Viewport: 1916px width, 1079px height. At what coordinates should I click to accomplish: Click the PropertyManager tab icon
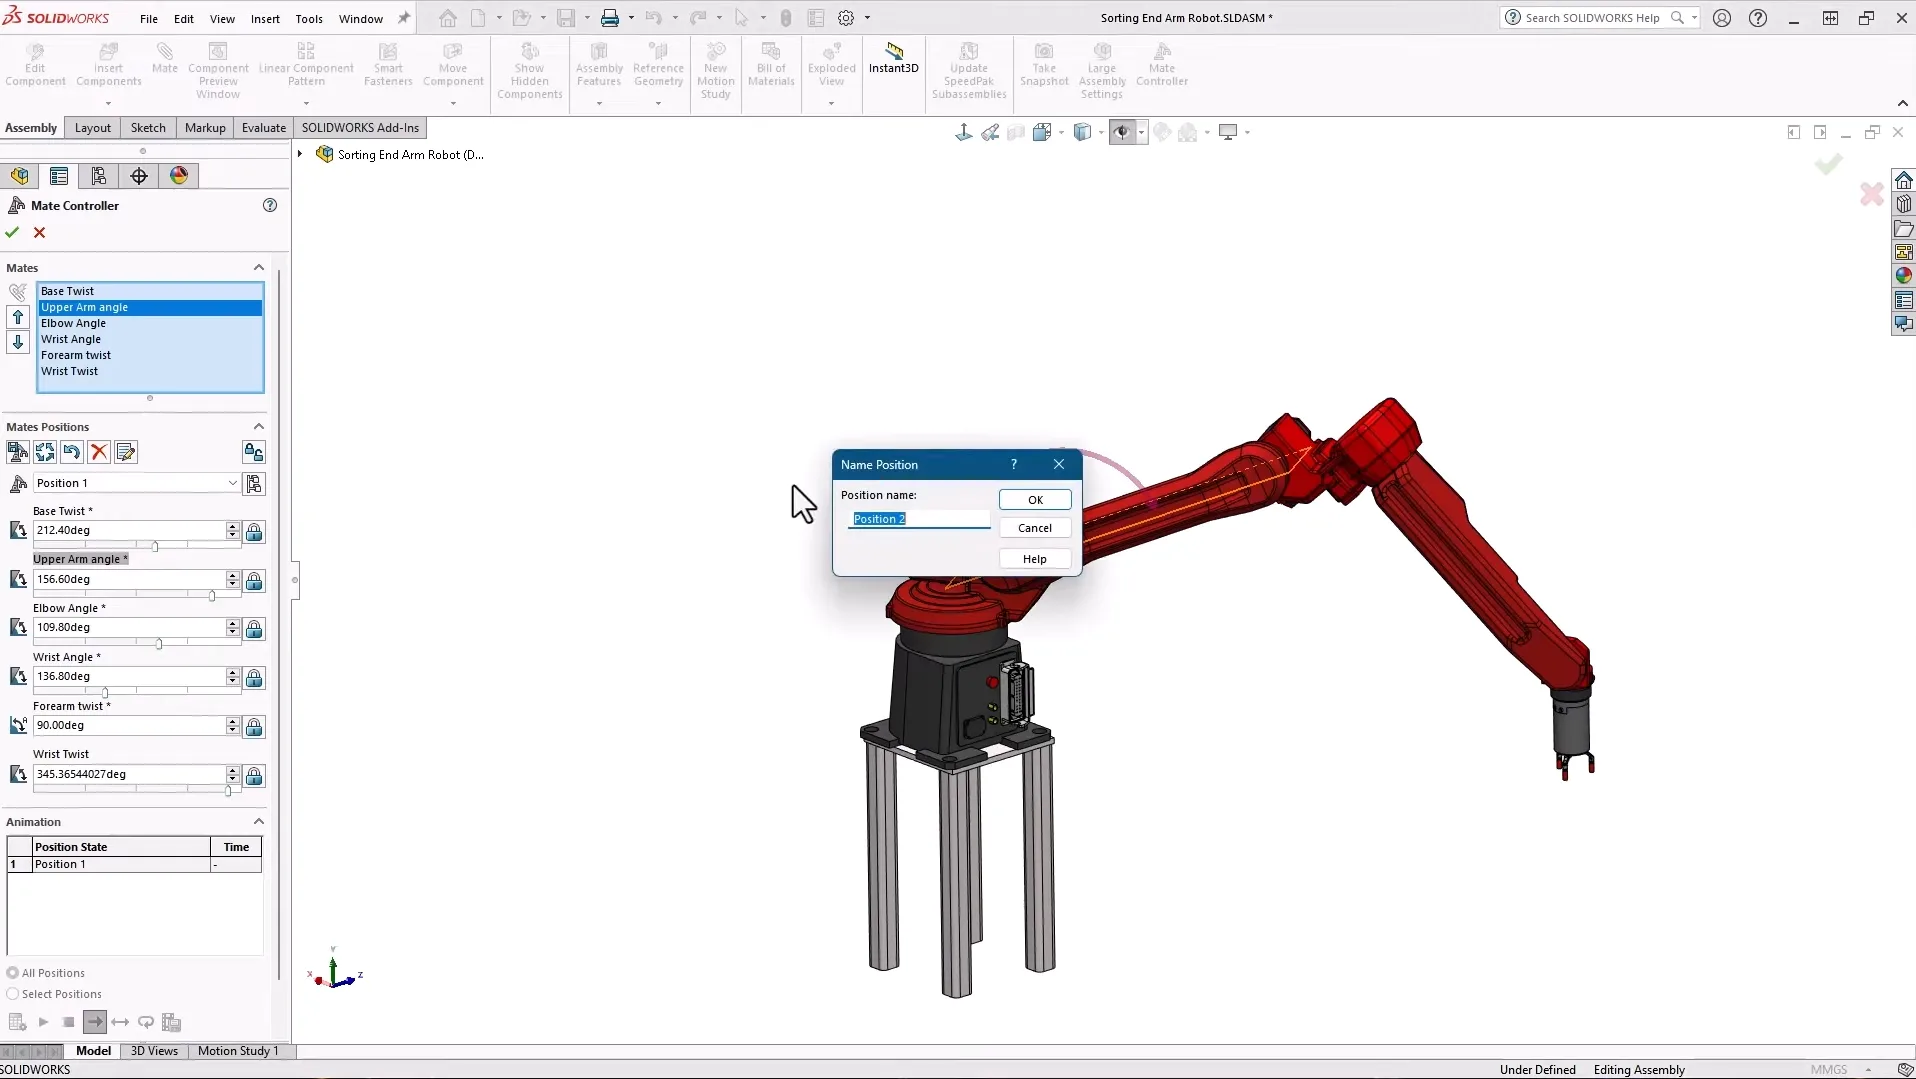59,176
